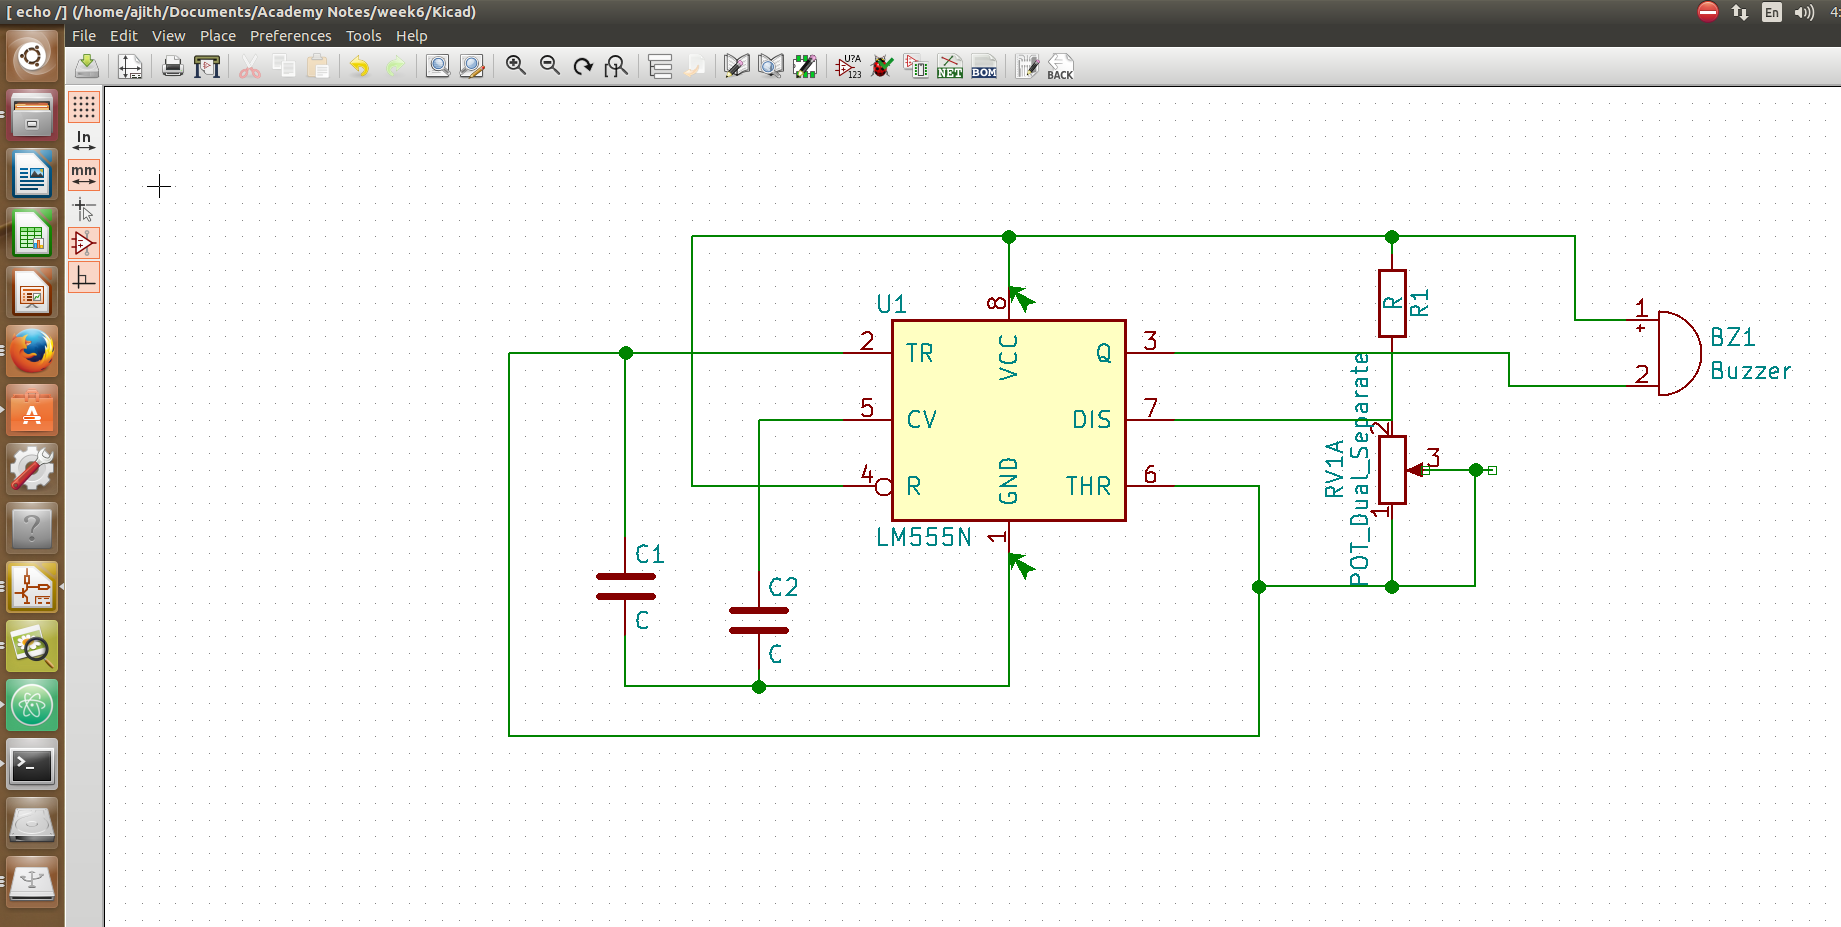The height and width of the screenshot is (927, 1841).
Task: Select the RV1A potentiometer symbol
Action: (x=1392, y=470)
